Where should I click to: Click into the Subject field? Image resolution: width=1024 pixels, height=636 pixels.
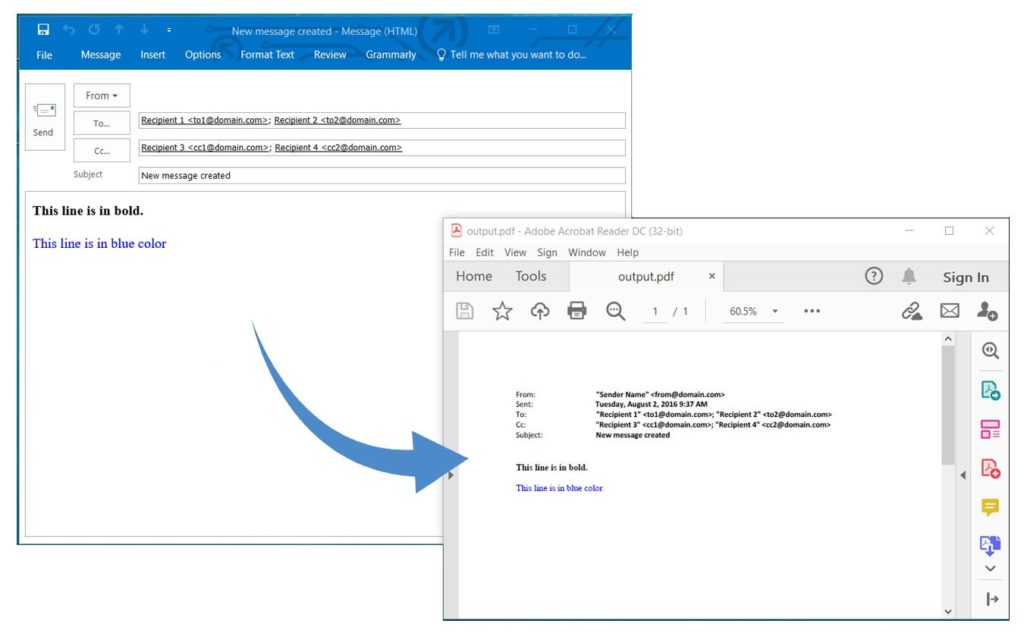(x=381, y=176)
